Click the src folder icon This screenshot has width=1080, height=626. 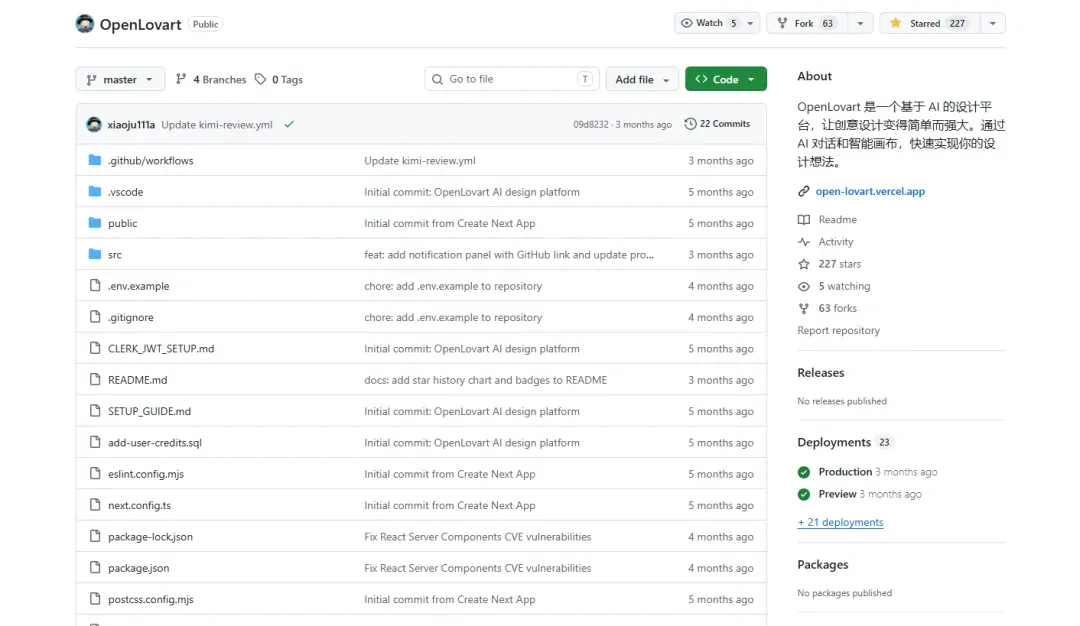[x=95, y=254]
